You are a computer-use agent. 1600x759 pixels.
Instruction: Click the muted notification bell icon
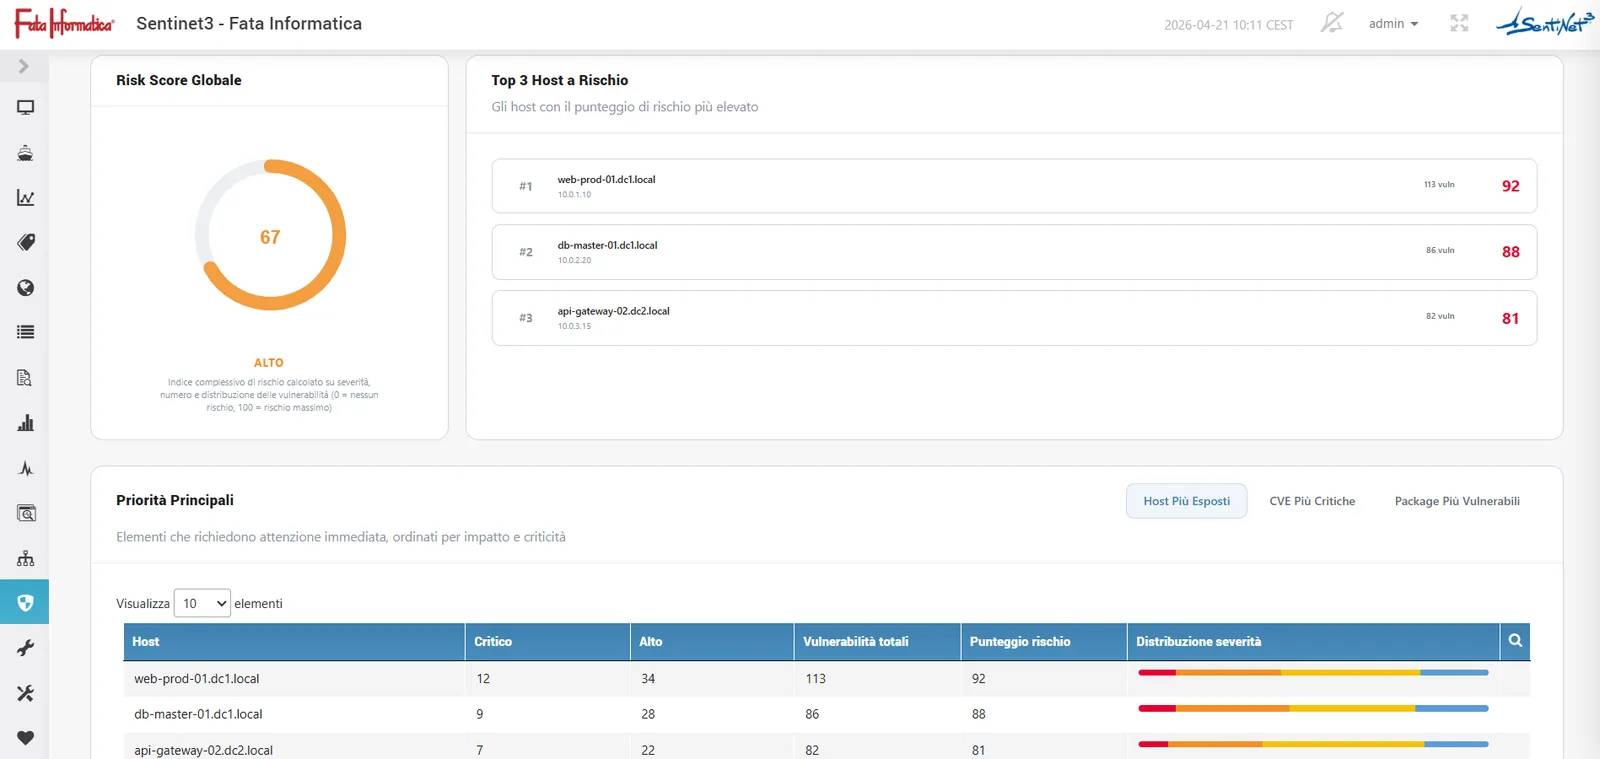[x=1332, y=23]
